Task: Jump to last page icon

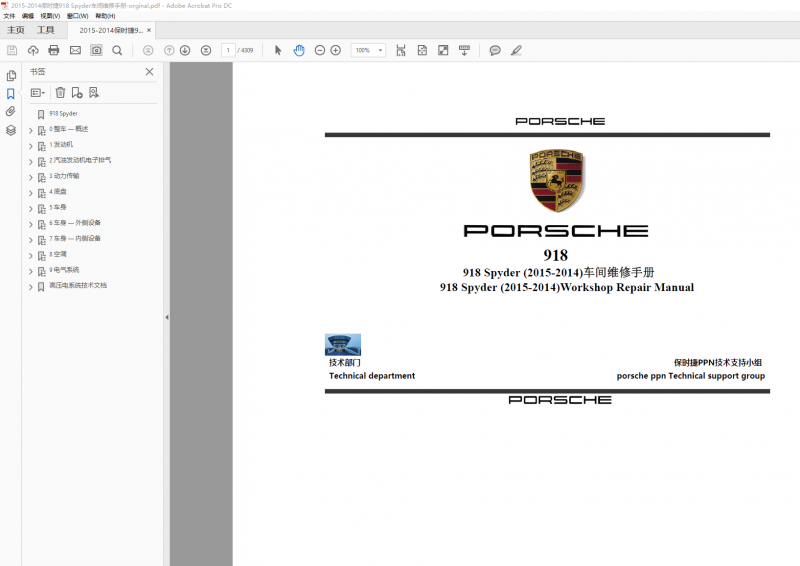Action: (206, 50)
